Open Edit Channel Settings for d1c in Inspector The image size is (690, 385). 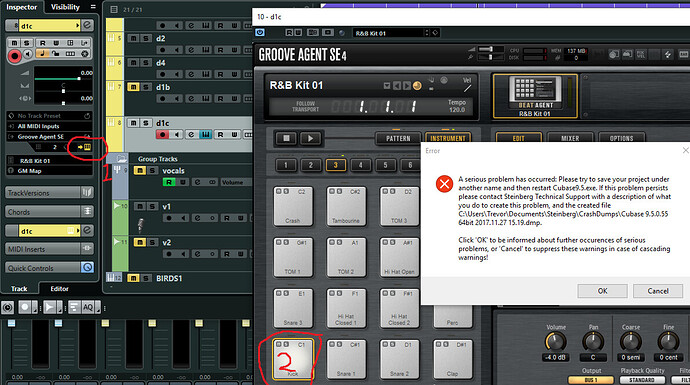tap(87, 26)
